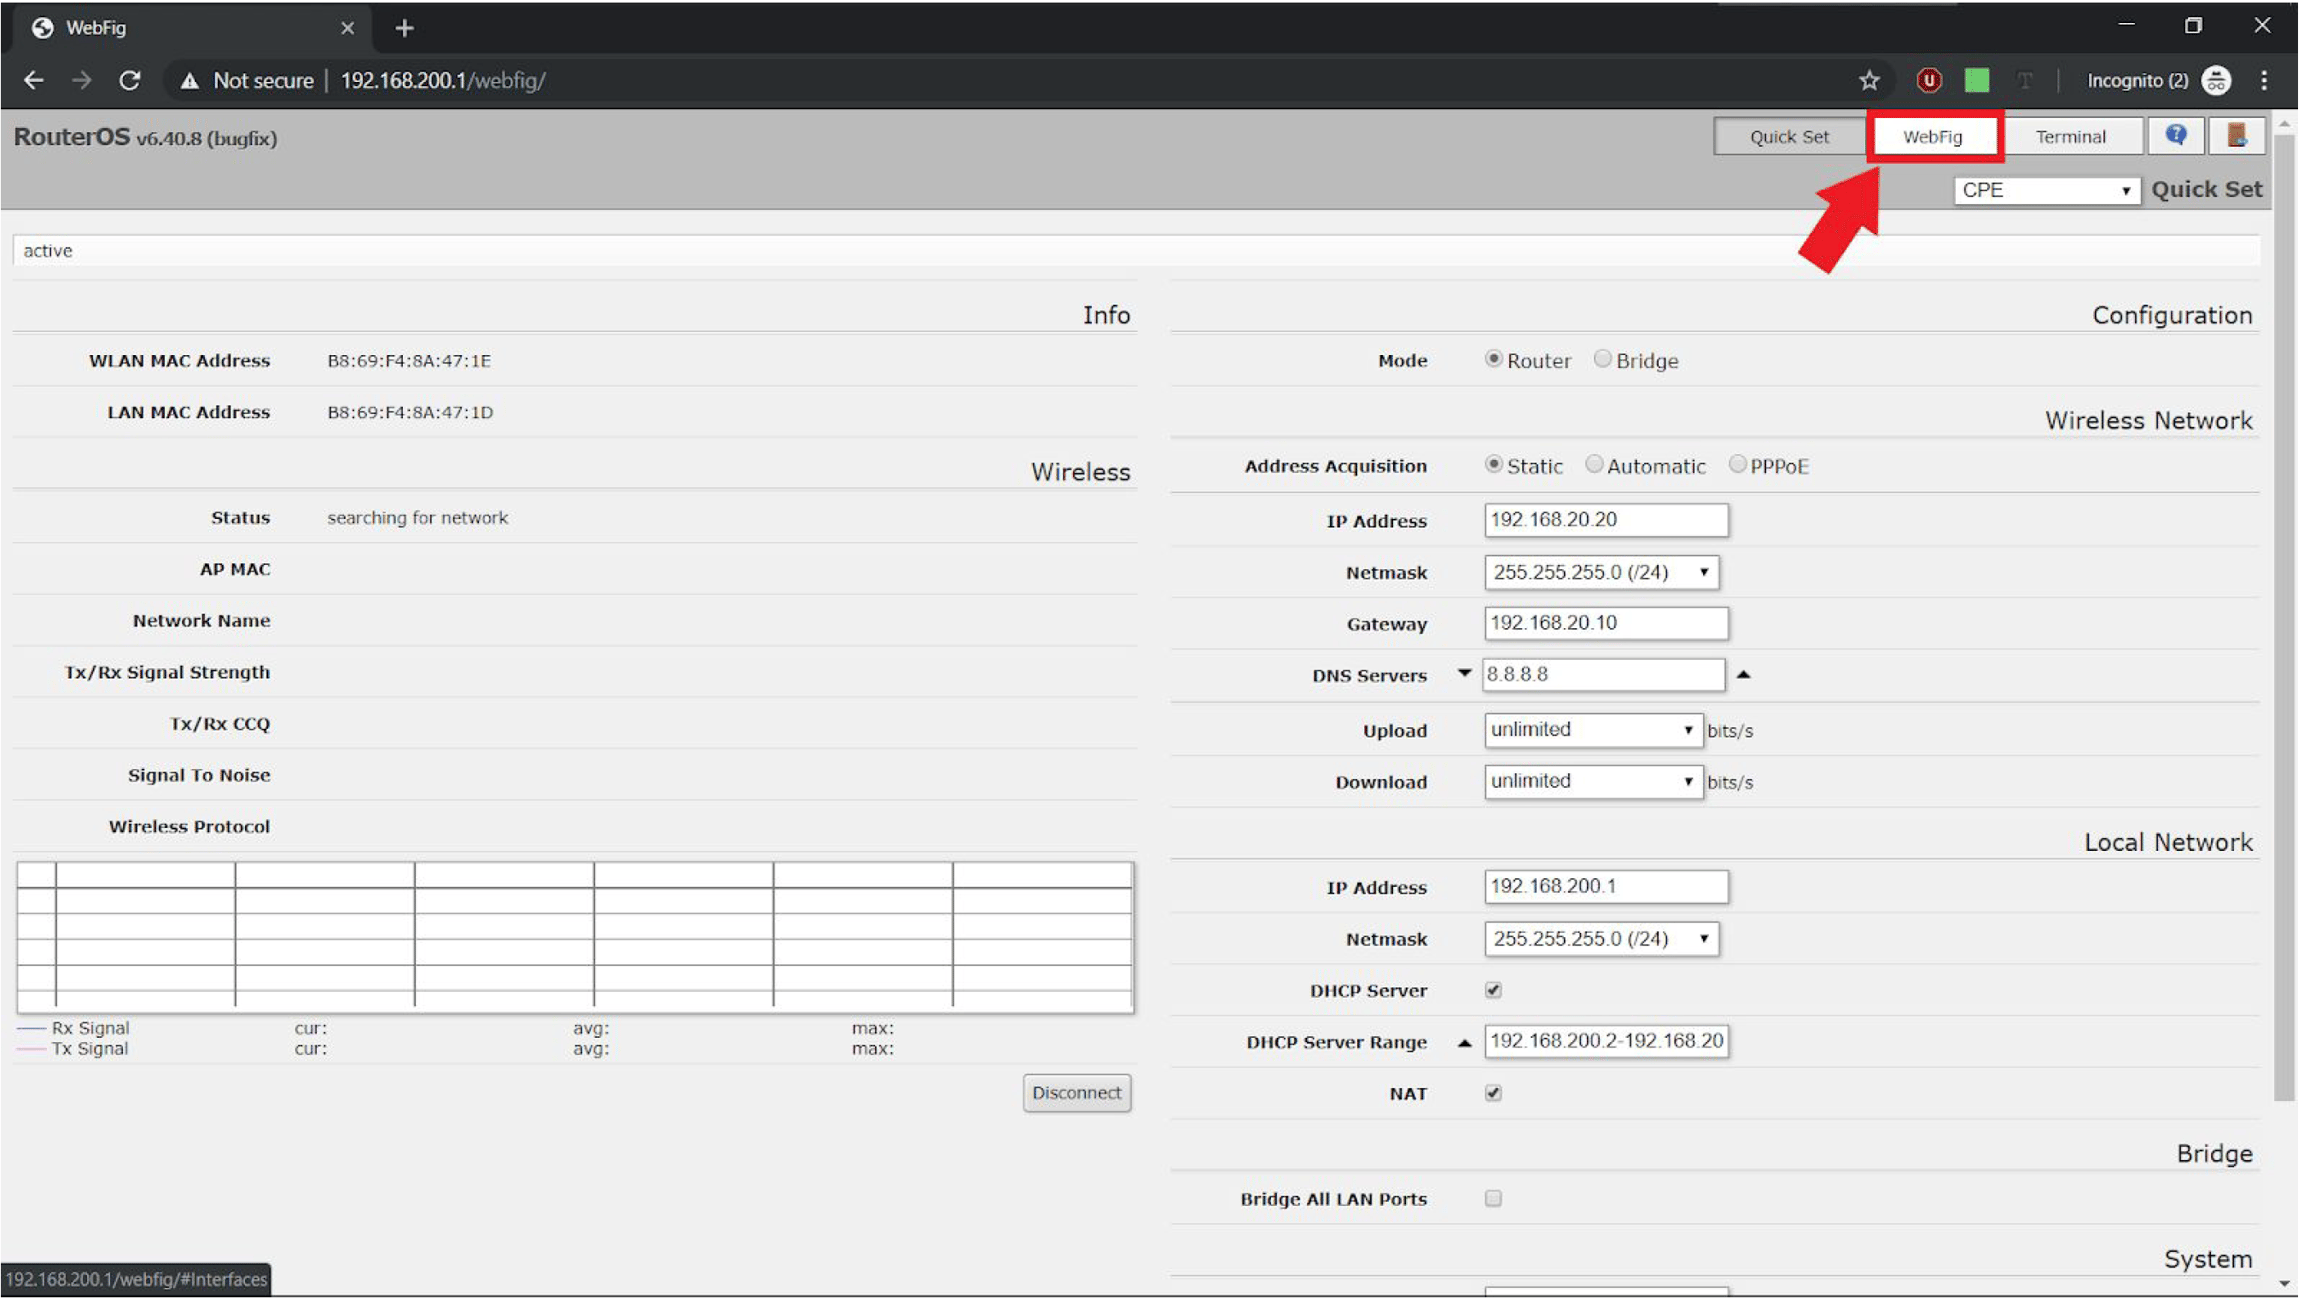Open the red uBlock extension icon

[1929, 80]
